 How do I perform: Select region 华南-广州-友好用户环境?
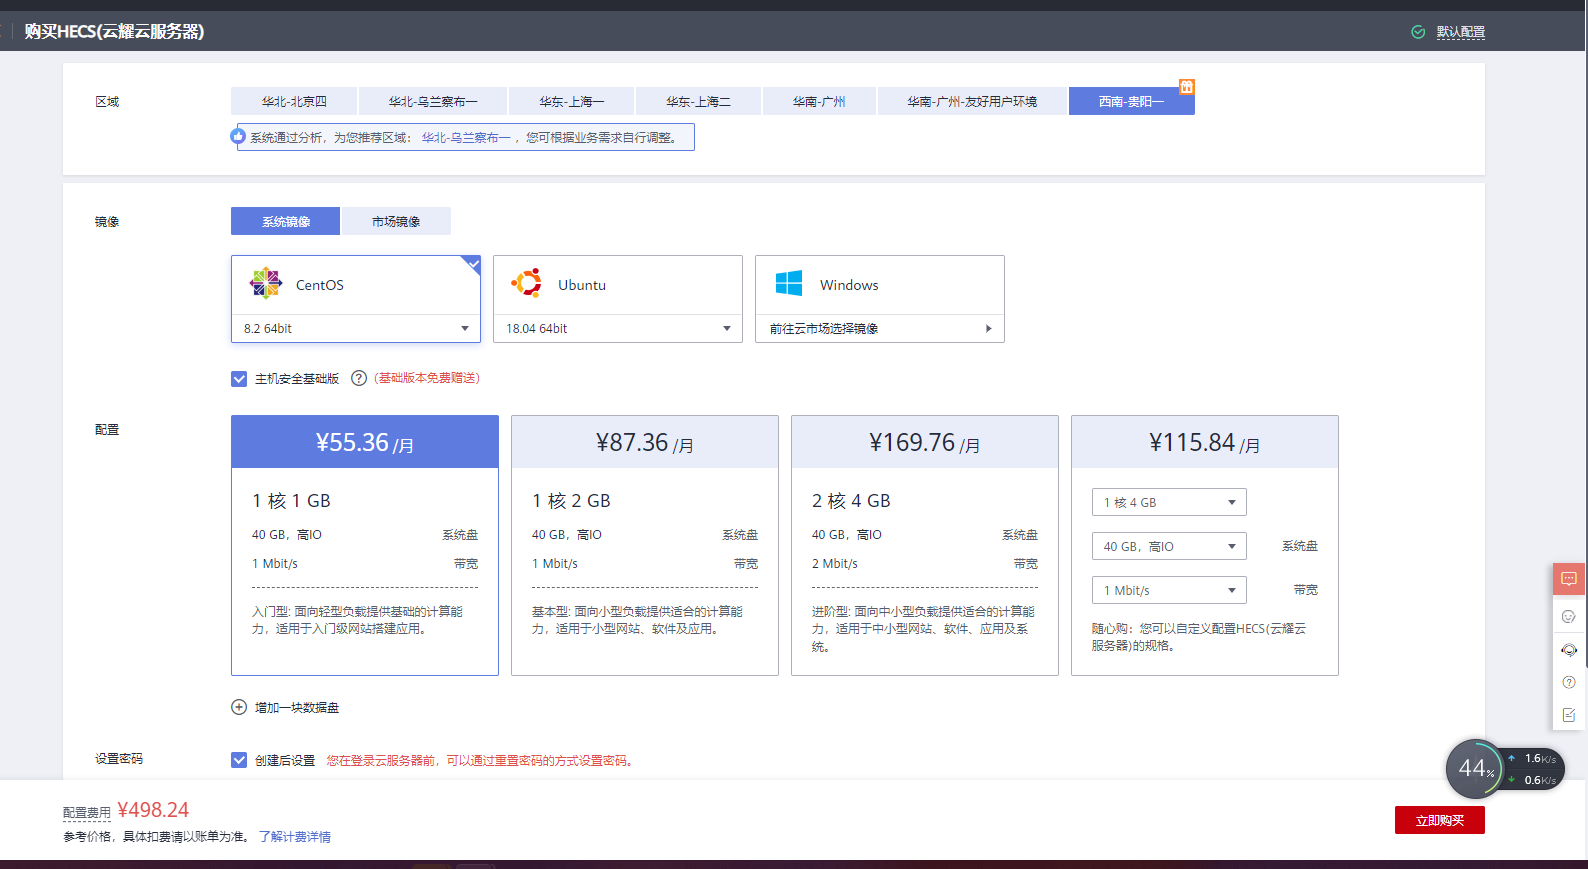[x=972, y=101]
